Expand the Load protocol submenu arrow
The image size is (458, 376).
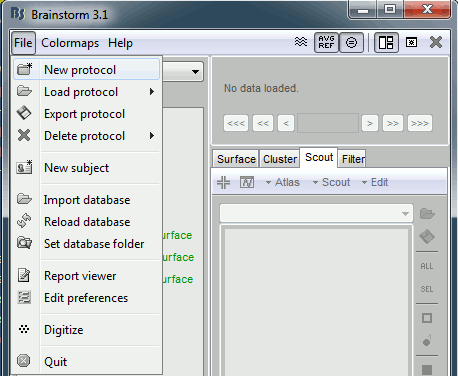tap(152, 92)
